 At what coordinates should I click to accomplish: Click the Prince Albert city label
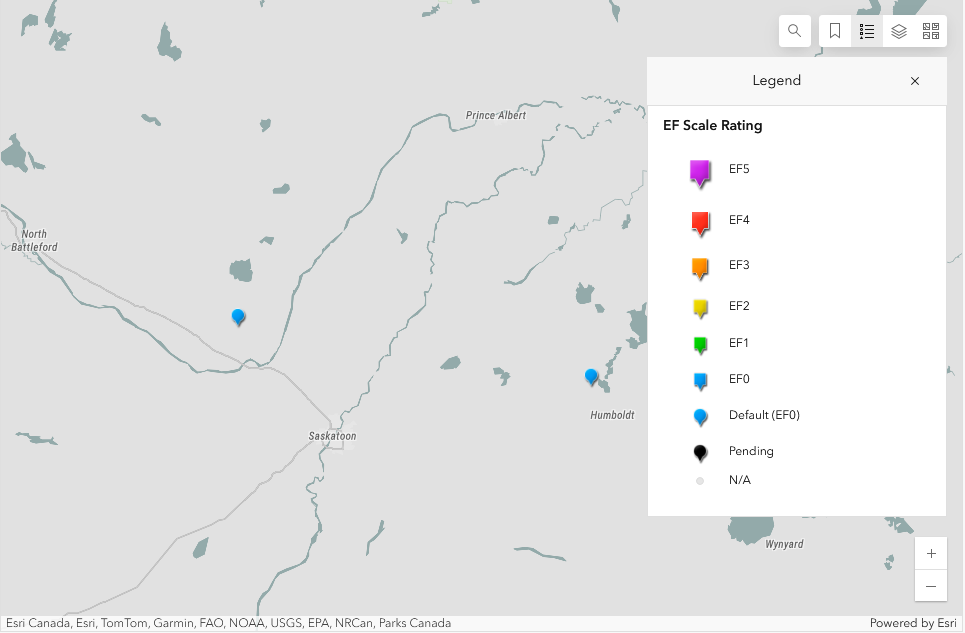click(x=495, y=115)
